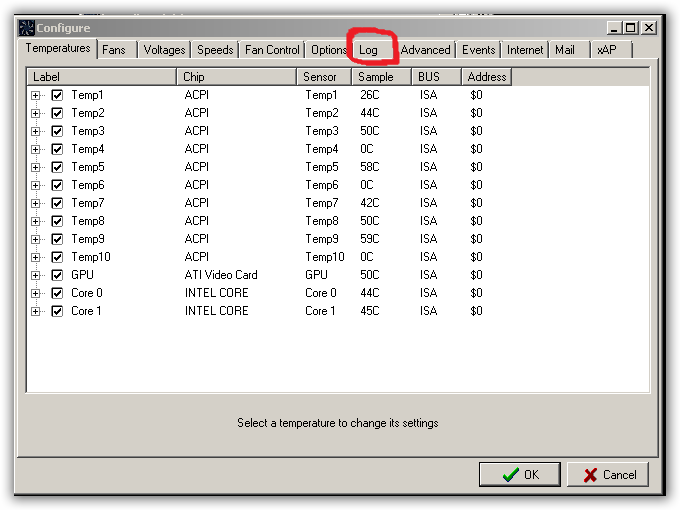The image size is (680, 510).
Task: Expand the Core 1 tree node
Action: 36,311
